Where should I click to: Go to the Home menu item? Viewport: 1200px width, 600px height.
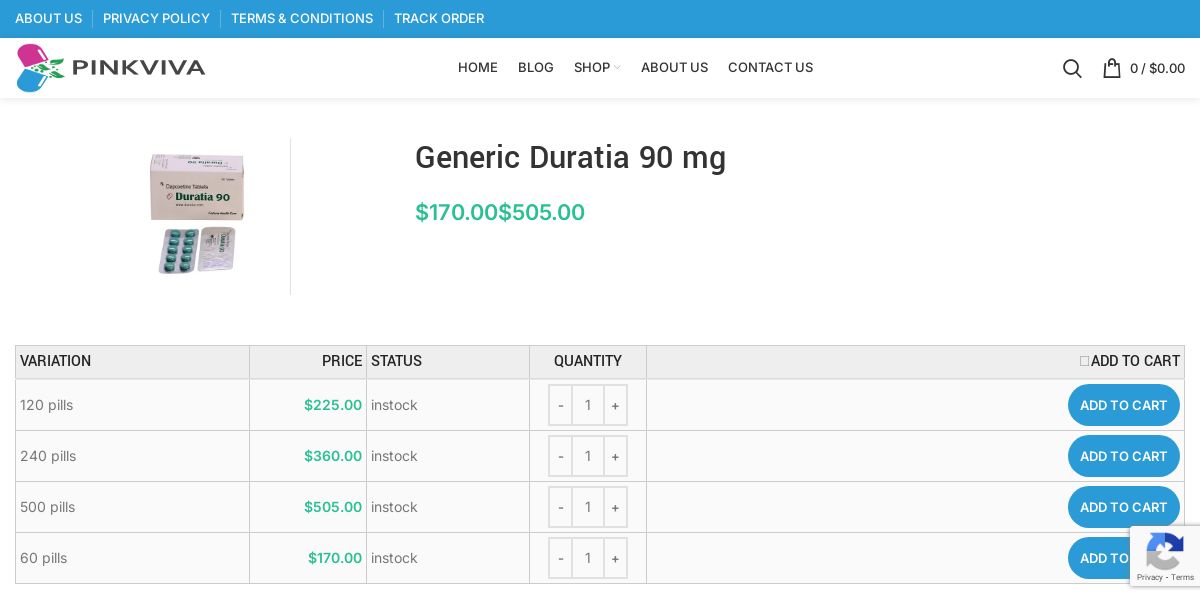478,68
